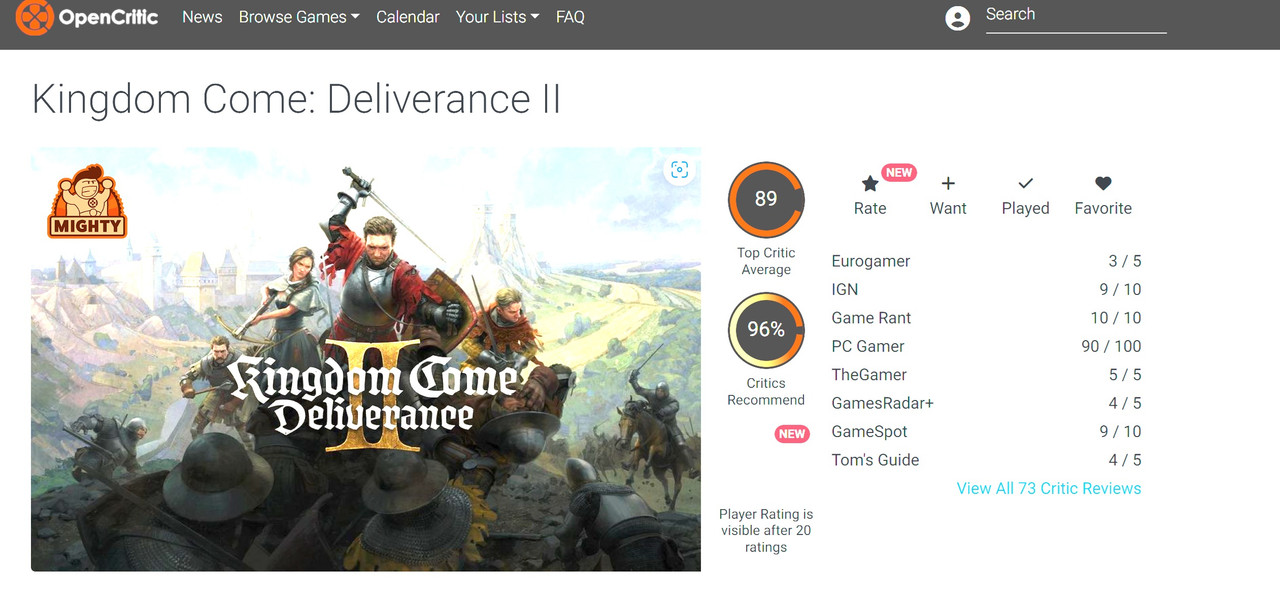Open the user account profile icon
Image resolution: width=1280 pixels, height=598 pixels.
coord(958,18)
